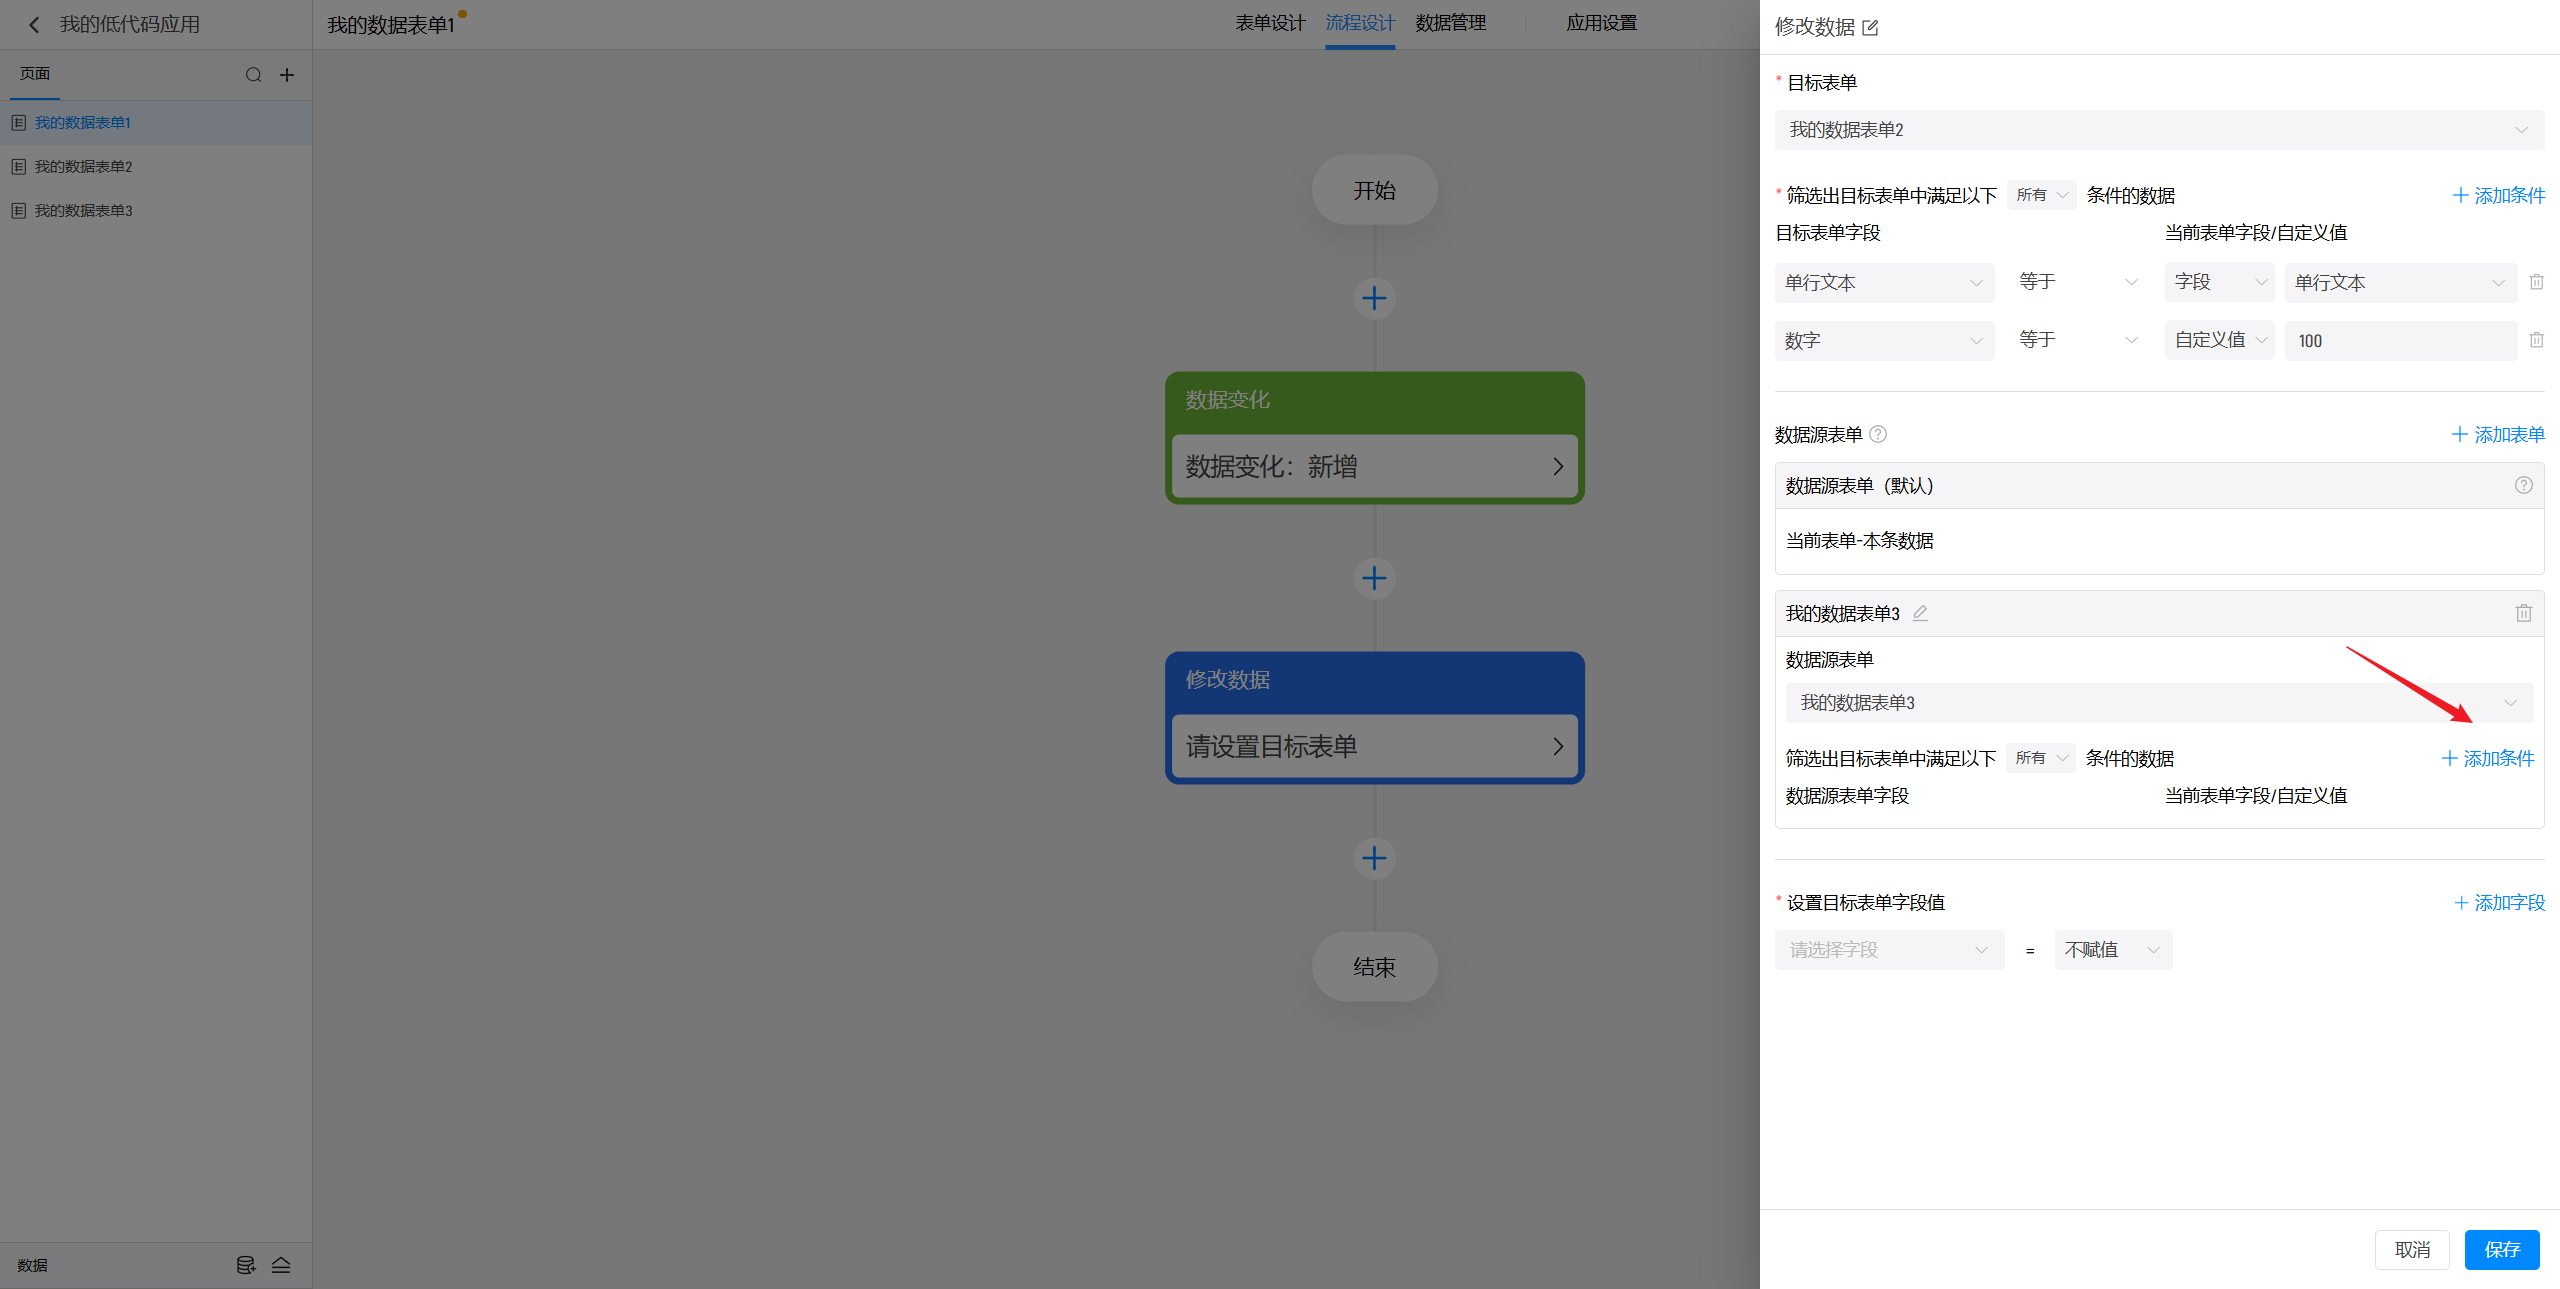2560x1289 pixels.
Task: Go back using the arrow beside 我的低代码应用
Action: [x=34, y=25]
